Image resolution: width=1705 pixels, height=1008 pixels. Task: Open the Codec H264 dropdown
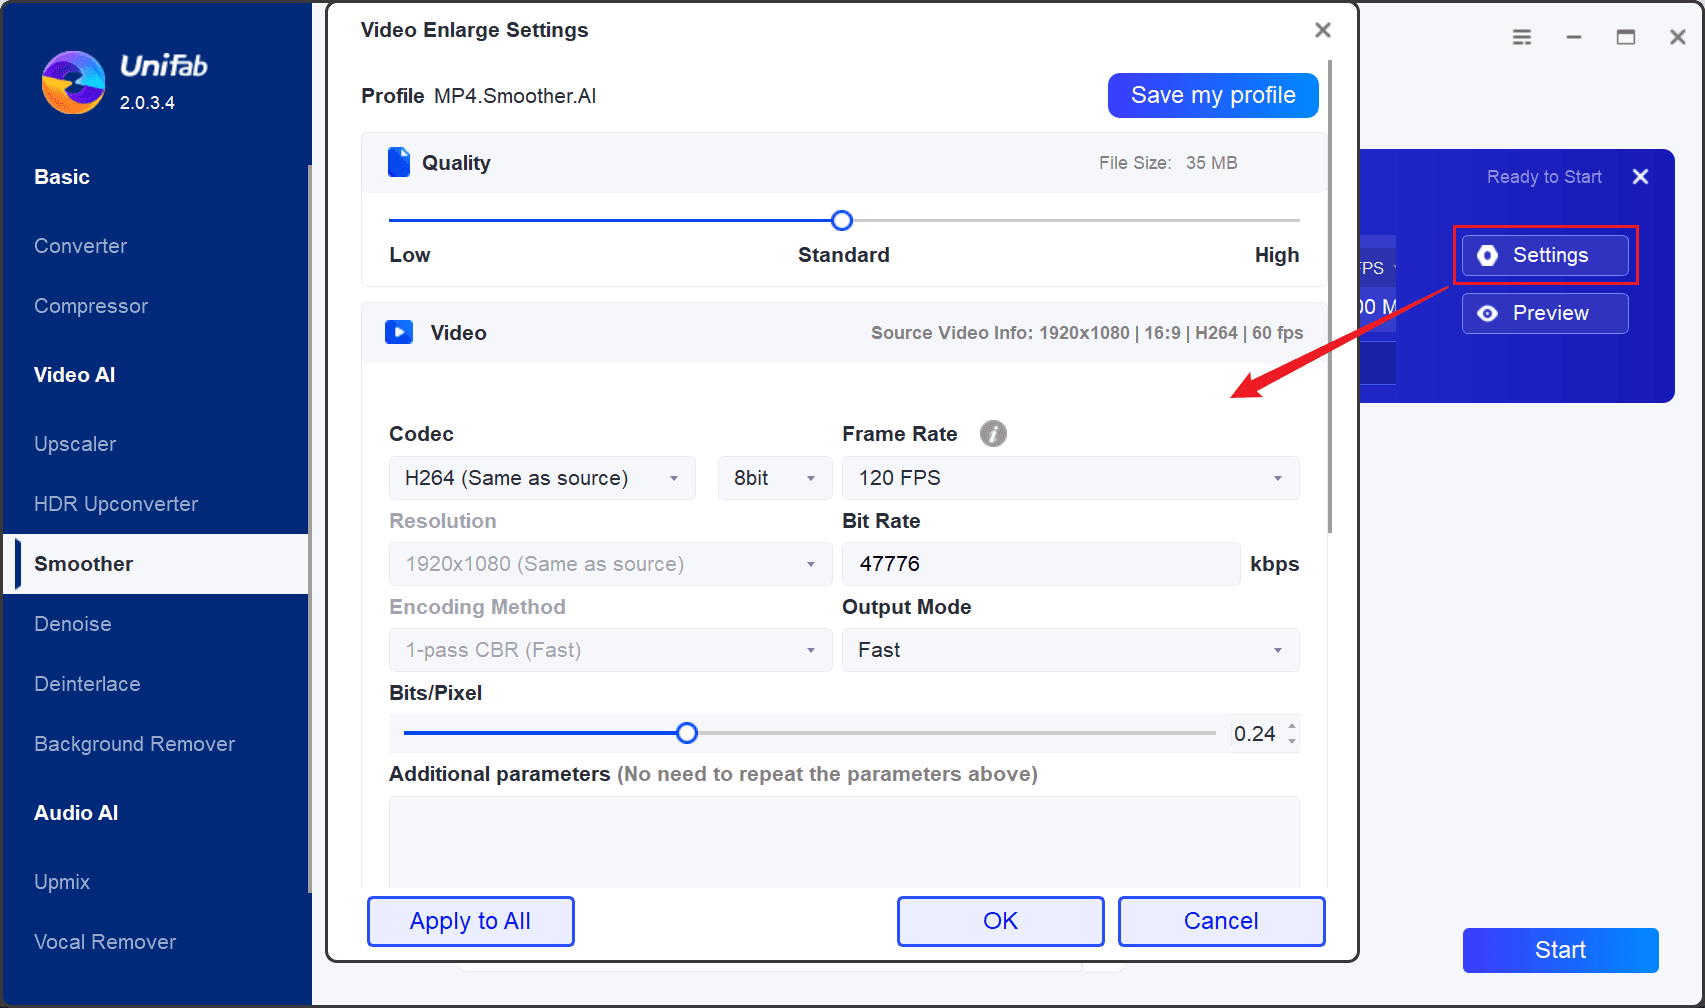click(541, 478)
